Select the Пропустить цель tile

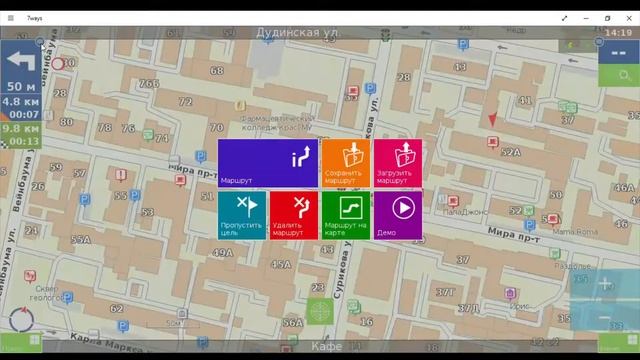tap(242, 216)
